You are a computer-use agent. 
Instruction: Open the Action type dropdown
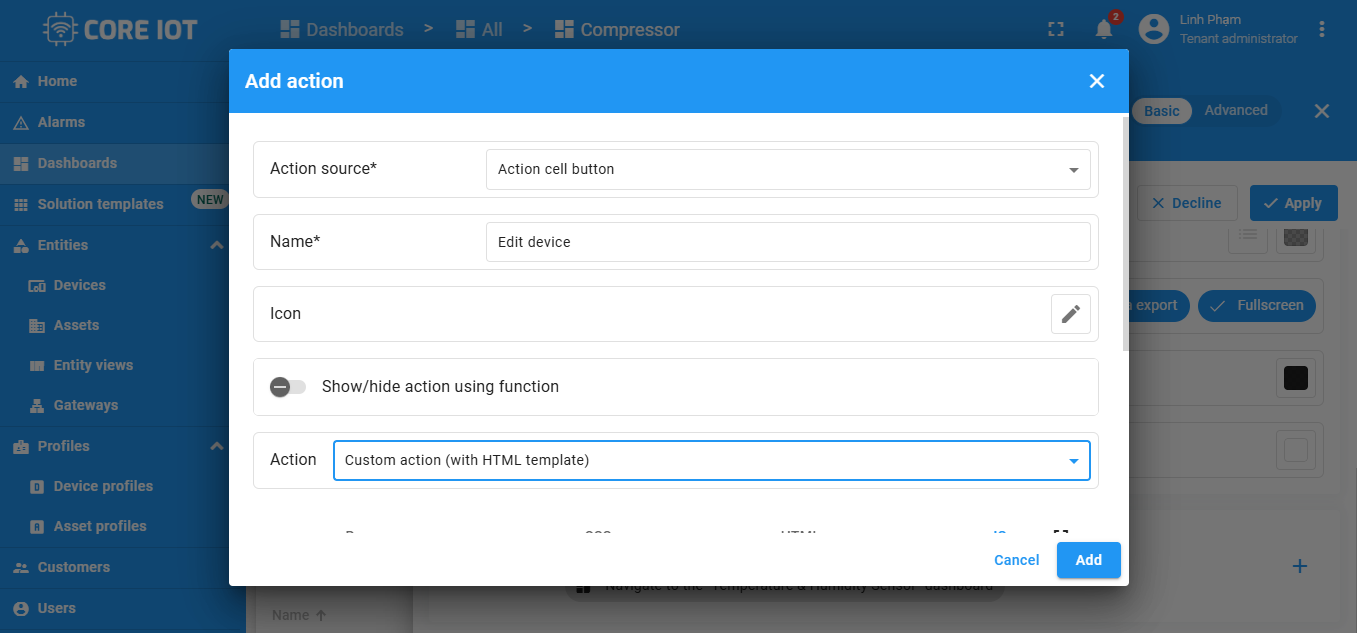tap(711, 461)
